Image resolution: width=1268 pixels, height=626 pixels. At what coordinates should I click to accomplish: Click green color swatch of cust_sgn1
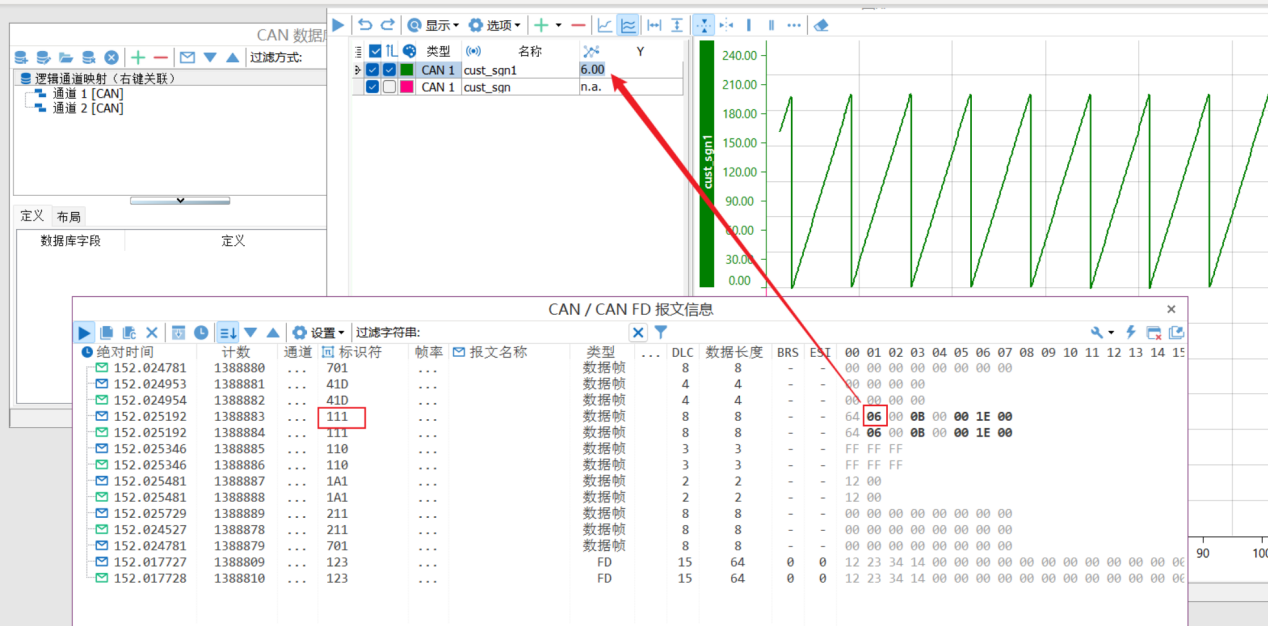(407, 70)
